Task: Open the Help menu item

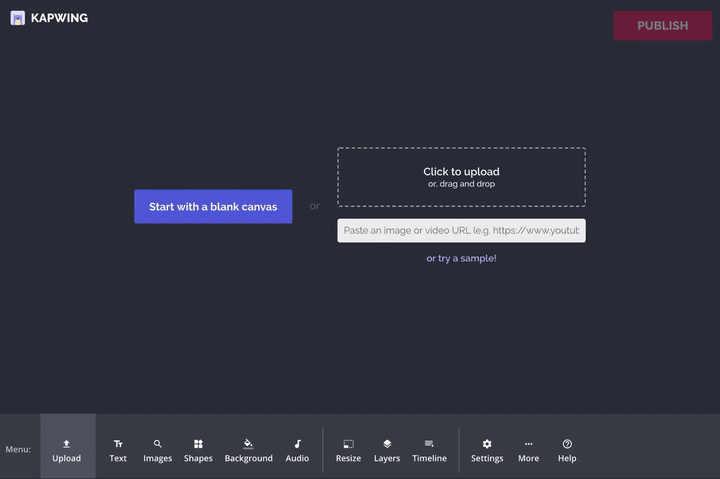Action: pos(567,450)
